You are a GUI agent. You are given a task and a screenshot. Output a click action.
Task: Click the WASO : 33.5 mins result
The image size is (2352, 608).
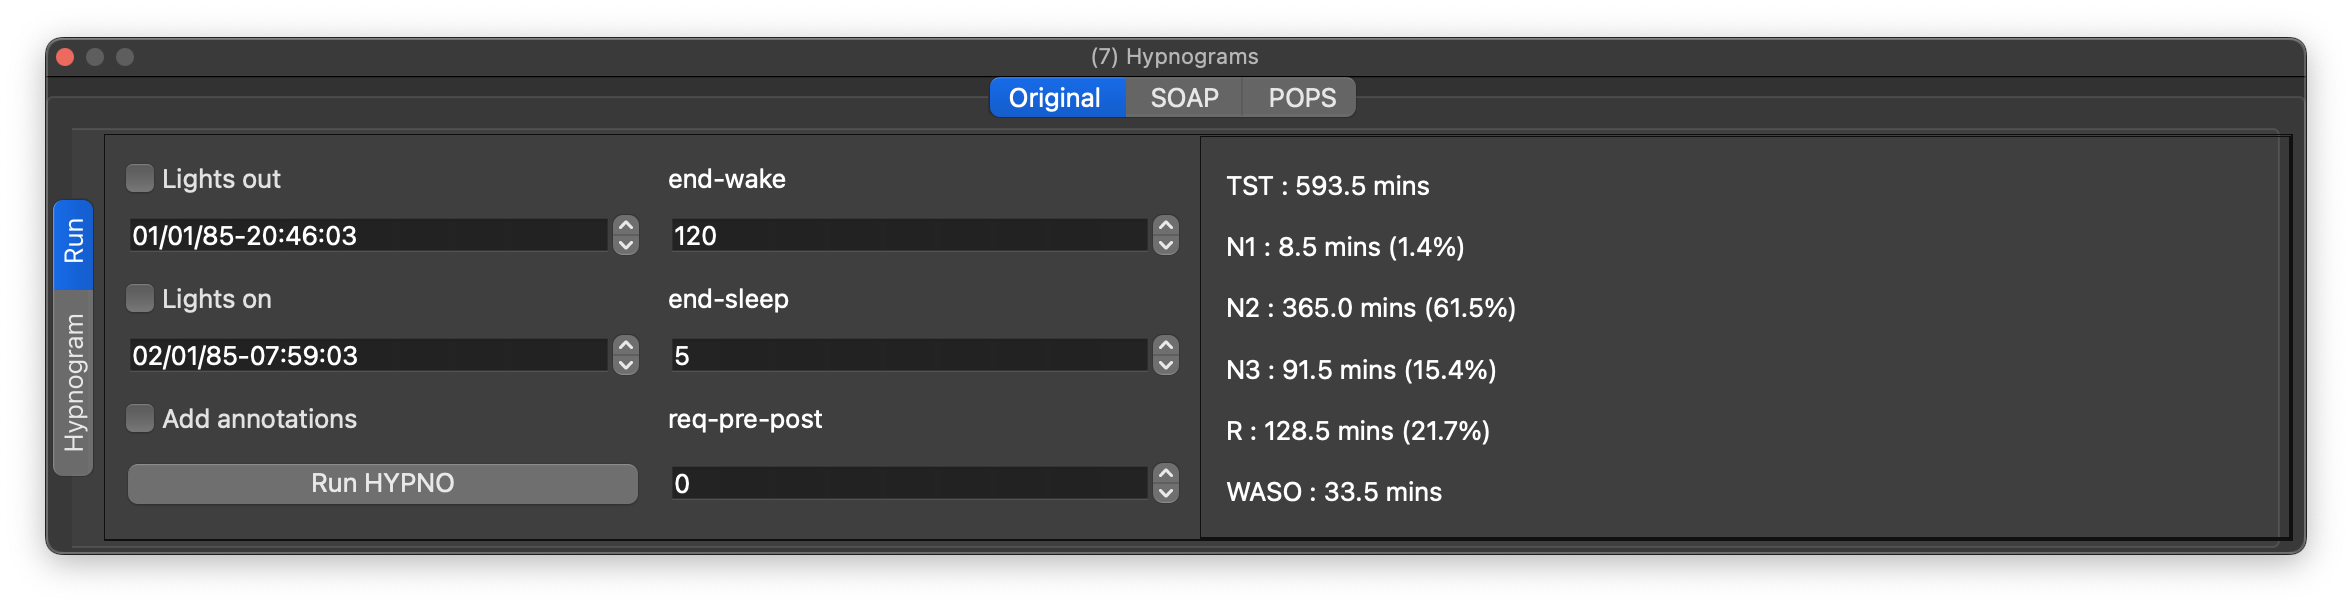click(1334, 492)
